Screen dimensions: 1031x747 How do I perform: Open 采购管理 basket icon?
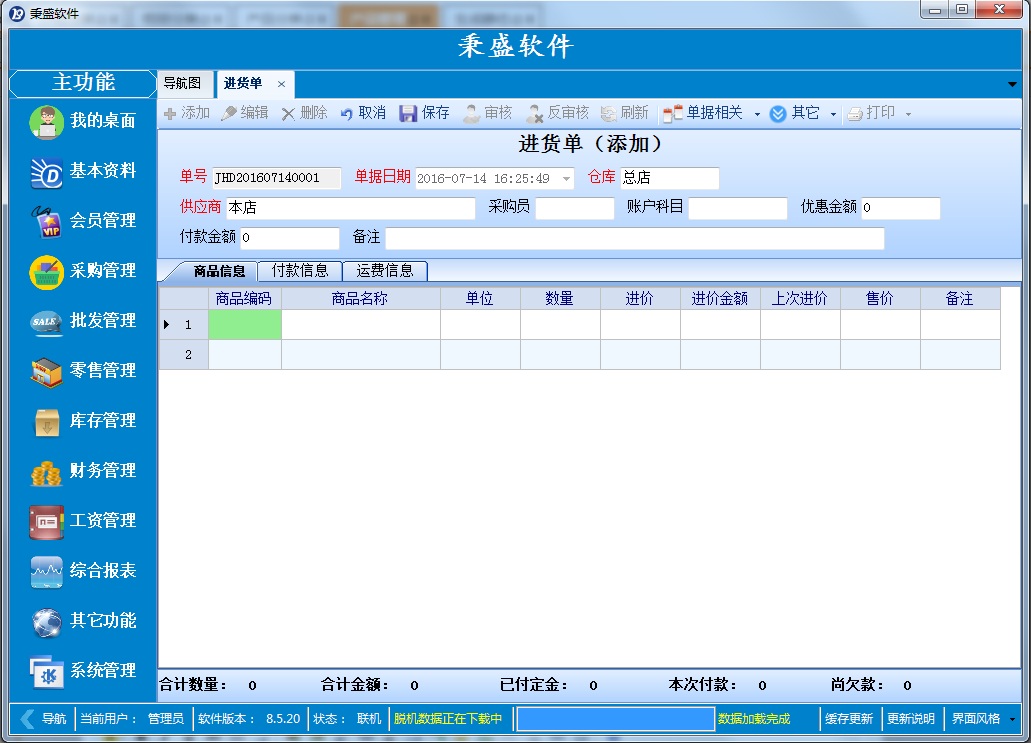click(47, 272)
